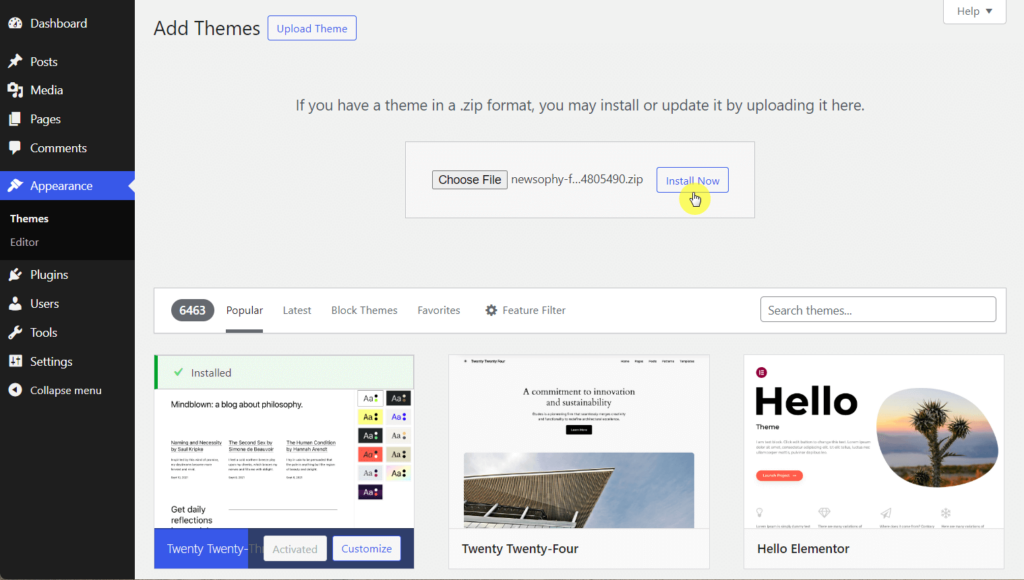Open the Dashboard menu item

[67, 24]
